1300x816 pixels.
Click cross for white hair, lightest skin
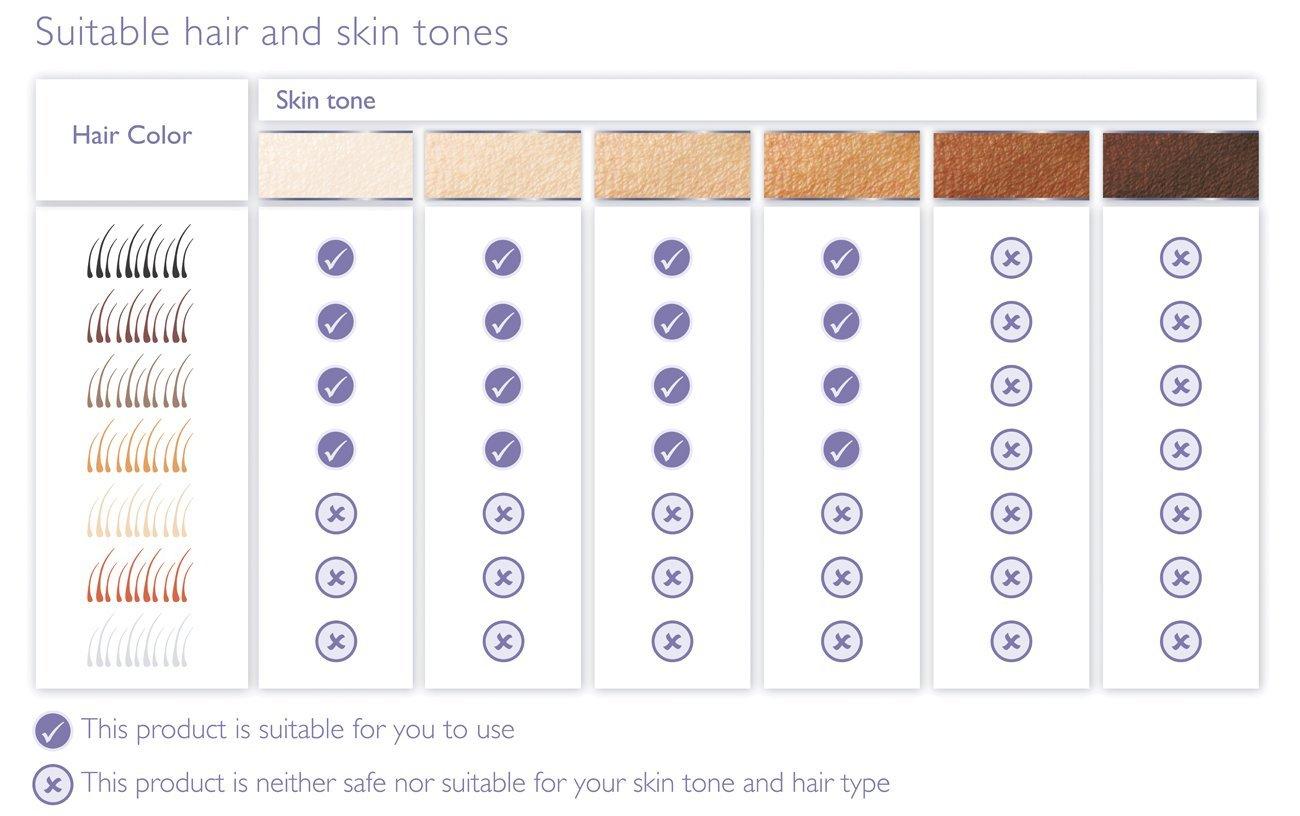[x=336, y=640]
